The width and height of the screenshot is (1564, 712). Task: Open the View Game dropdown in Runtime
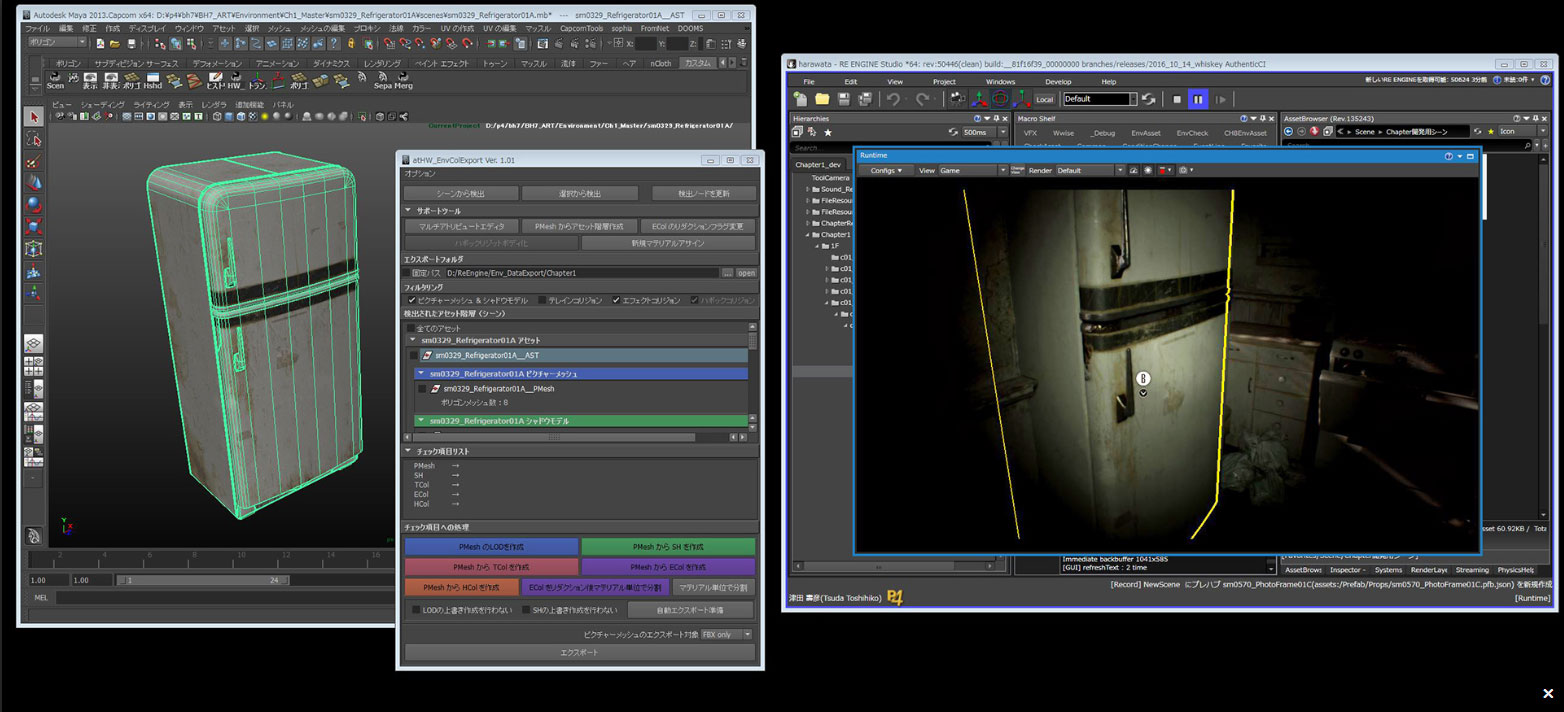pos(972,170)
